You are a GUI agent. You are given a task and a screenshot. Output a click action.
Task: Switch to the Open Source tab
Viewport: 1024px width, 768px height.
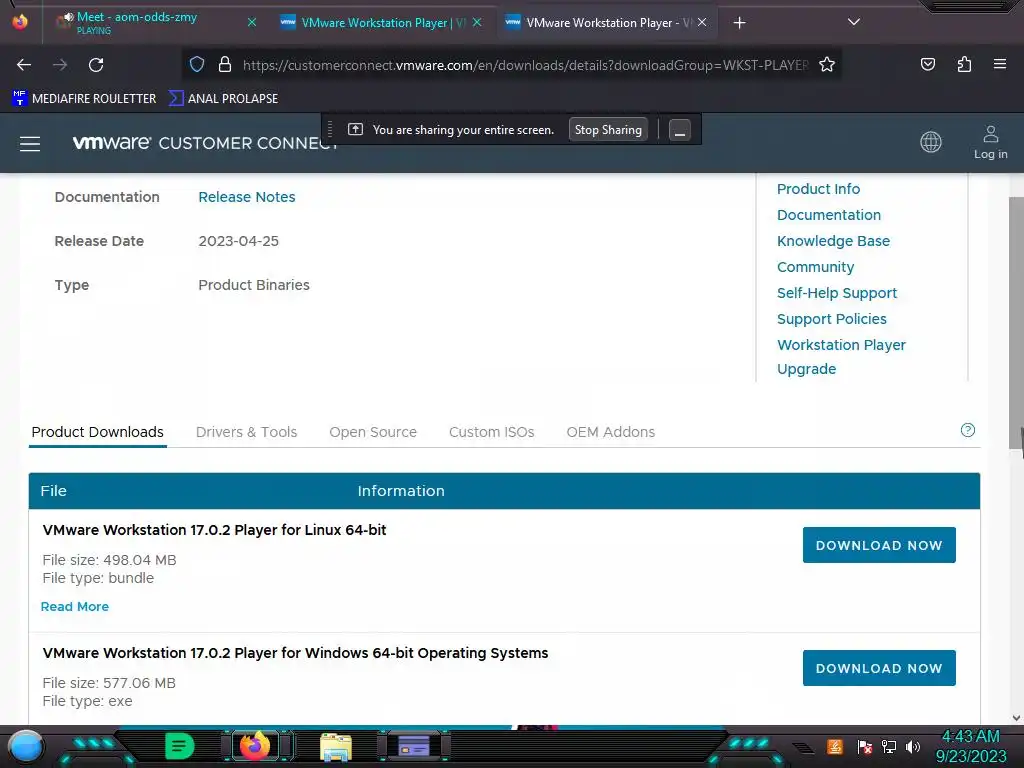point(373,432)
